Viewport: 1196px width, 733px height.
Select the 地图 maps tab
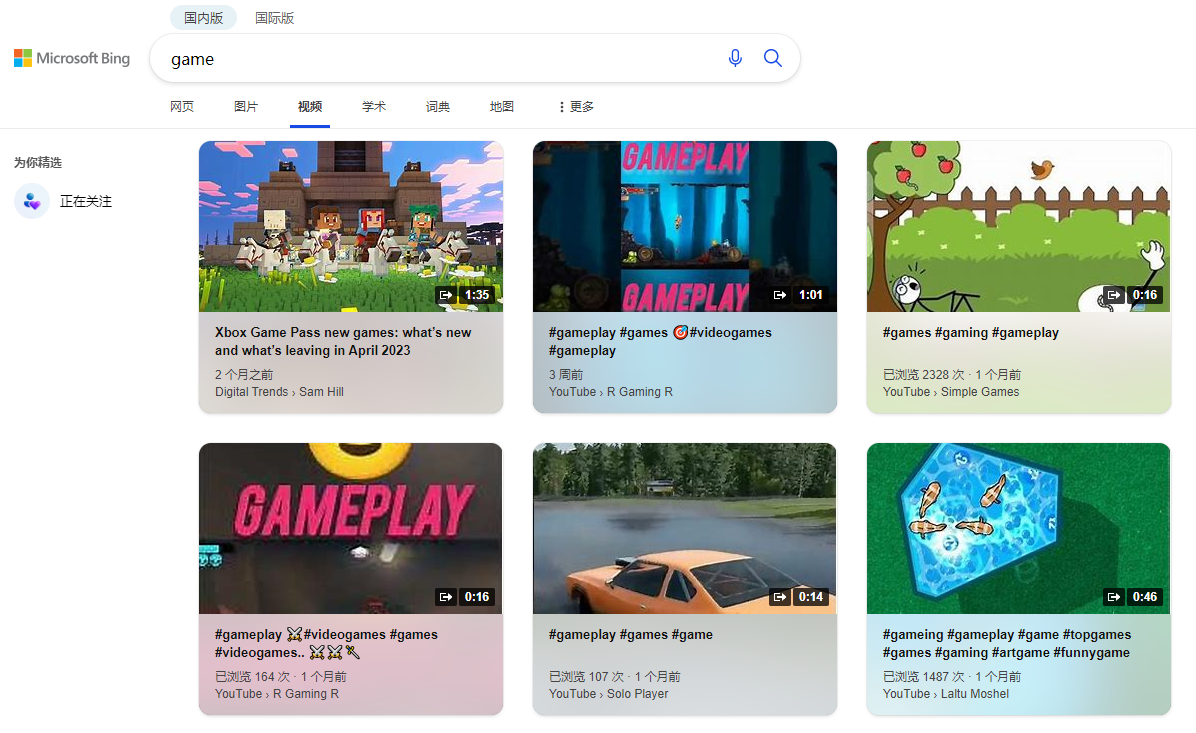(x=502, y=107)
